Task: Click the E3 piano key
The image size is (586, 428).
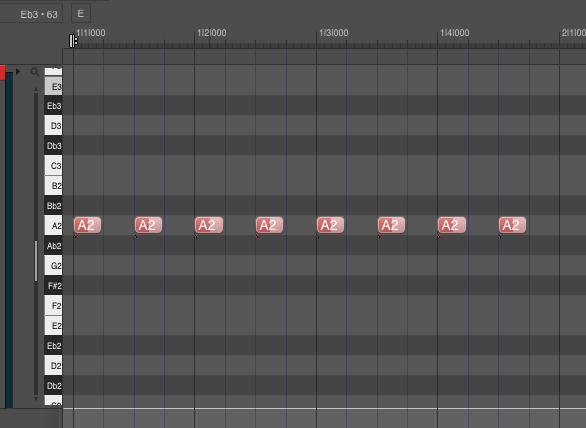Action: (x=53, y=86)
